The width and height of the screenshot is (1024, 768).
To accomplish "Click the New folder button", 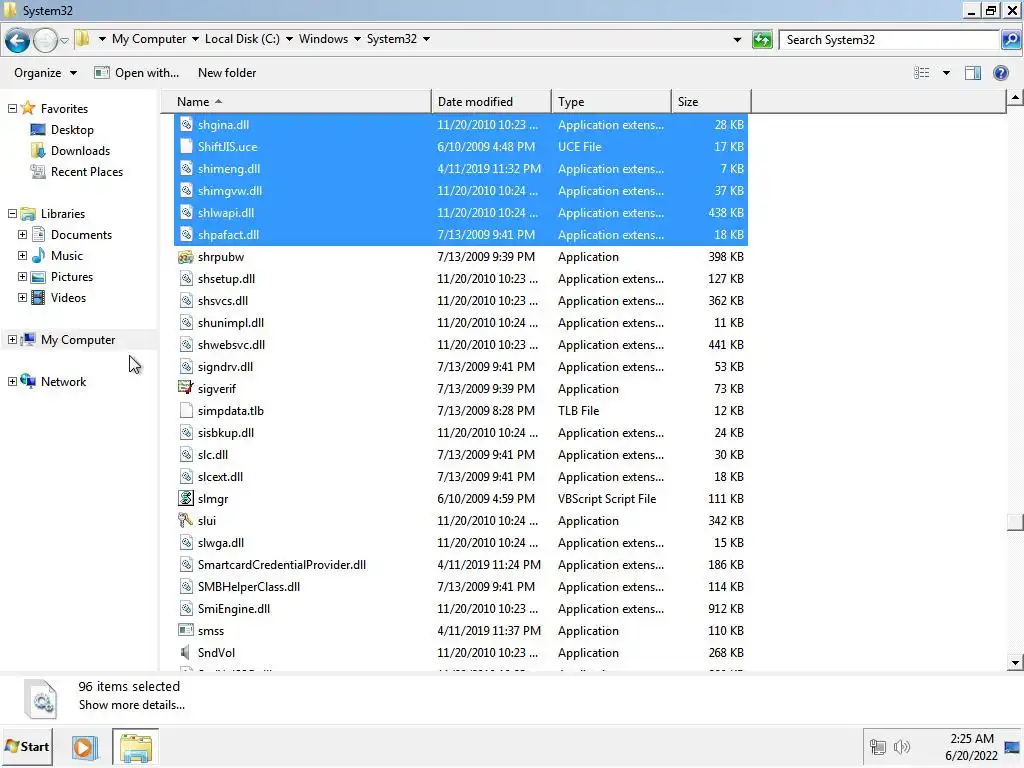I will click(x=227, y=73).
